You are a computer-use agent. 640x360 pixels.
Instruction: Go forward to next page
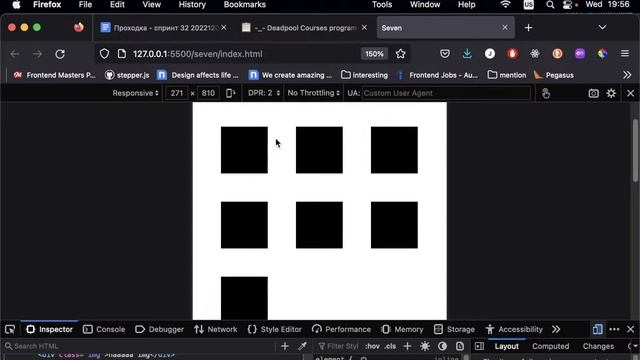pos(38,54)
